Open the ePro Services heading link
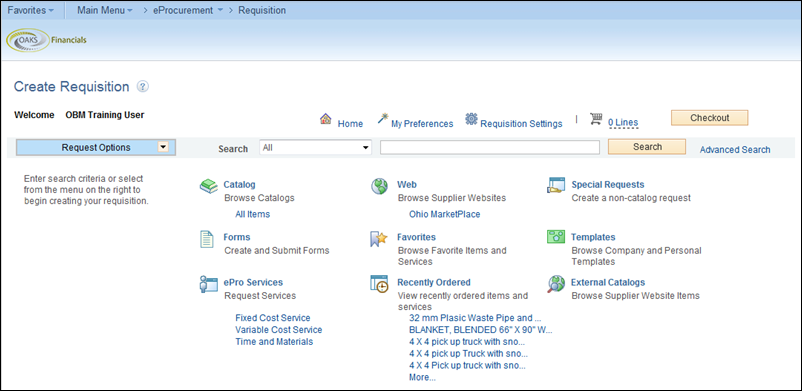Screen dimensions: 802x391 [253, 283]
